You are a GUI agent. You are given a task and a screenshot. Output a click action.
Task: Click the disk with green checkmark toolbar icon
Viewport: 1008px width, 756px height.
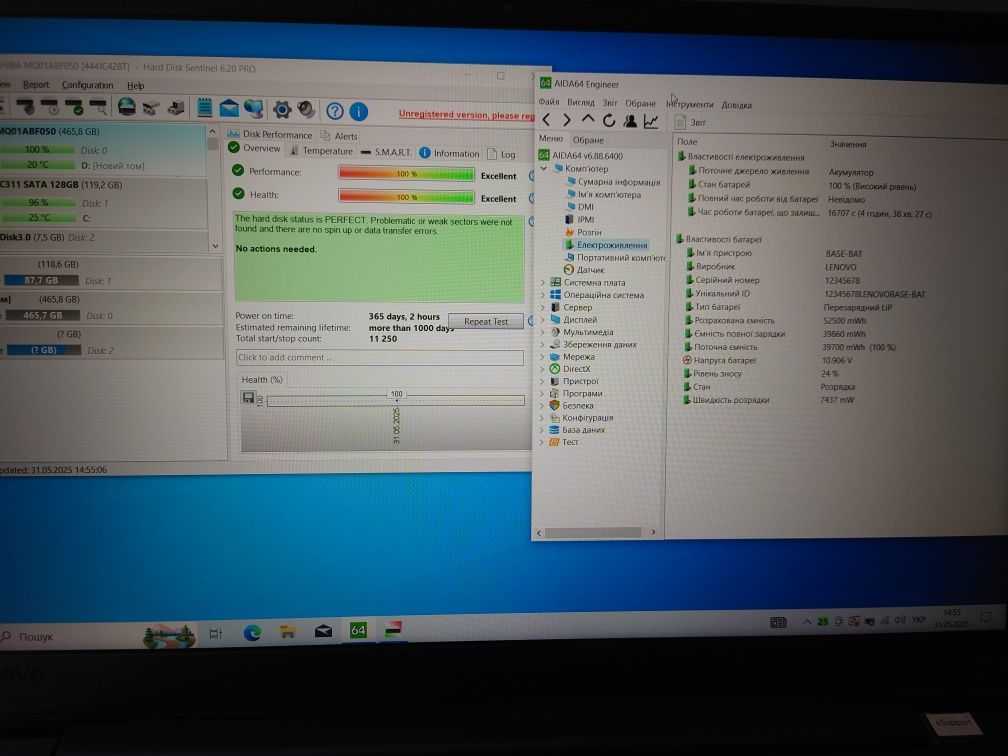coord(75,106)
